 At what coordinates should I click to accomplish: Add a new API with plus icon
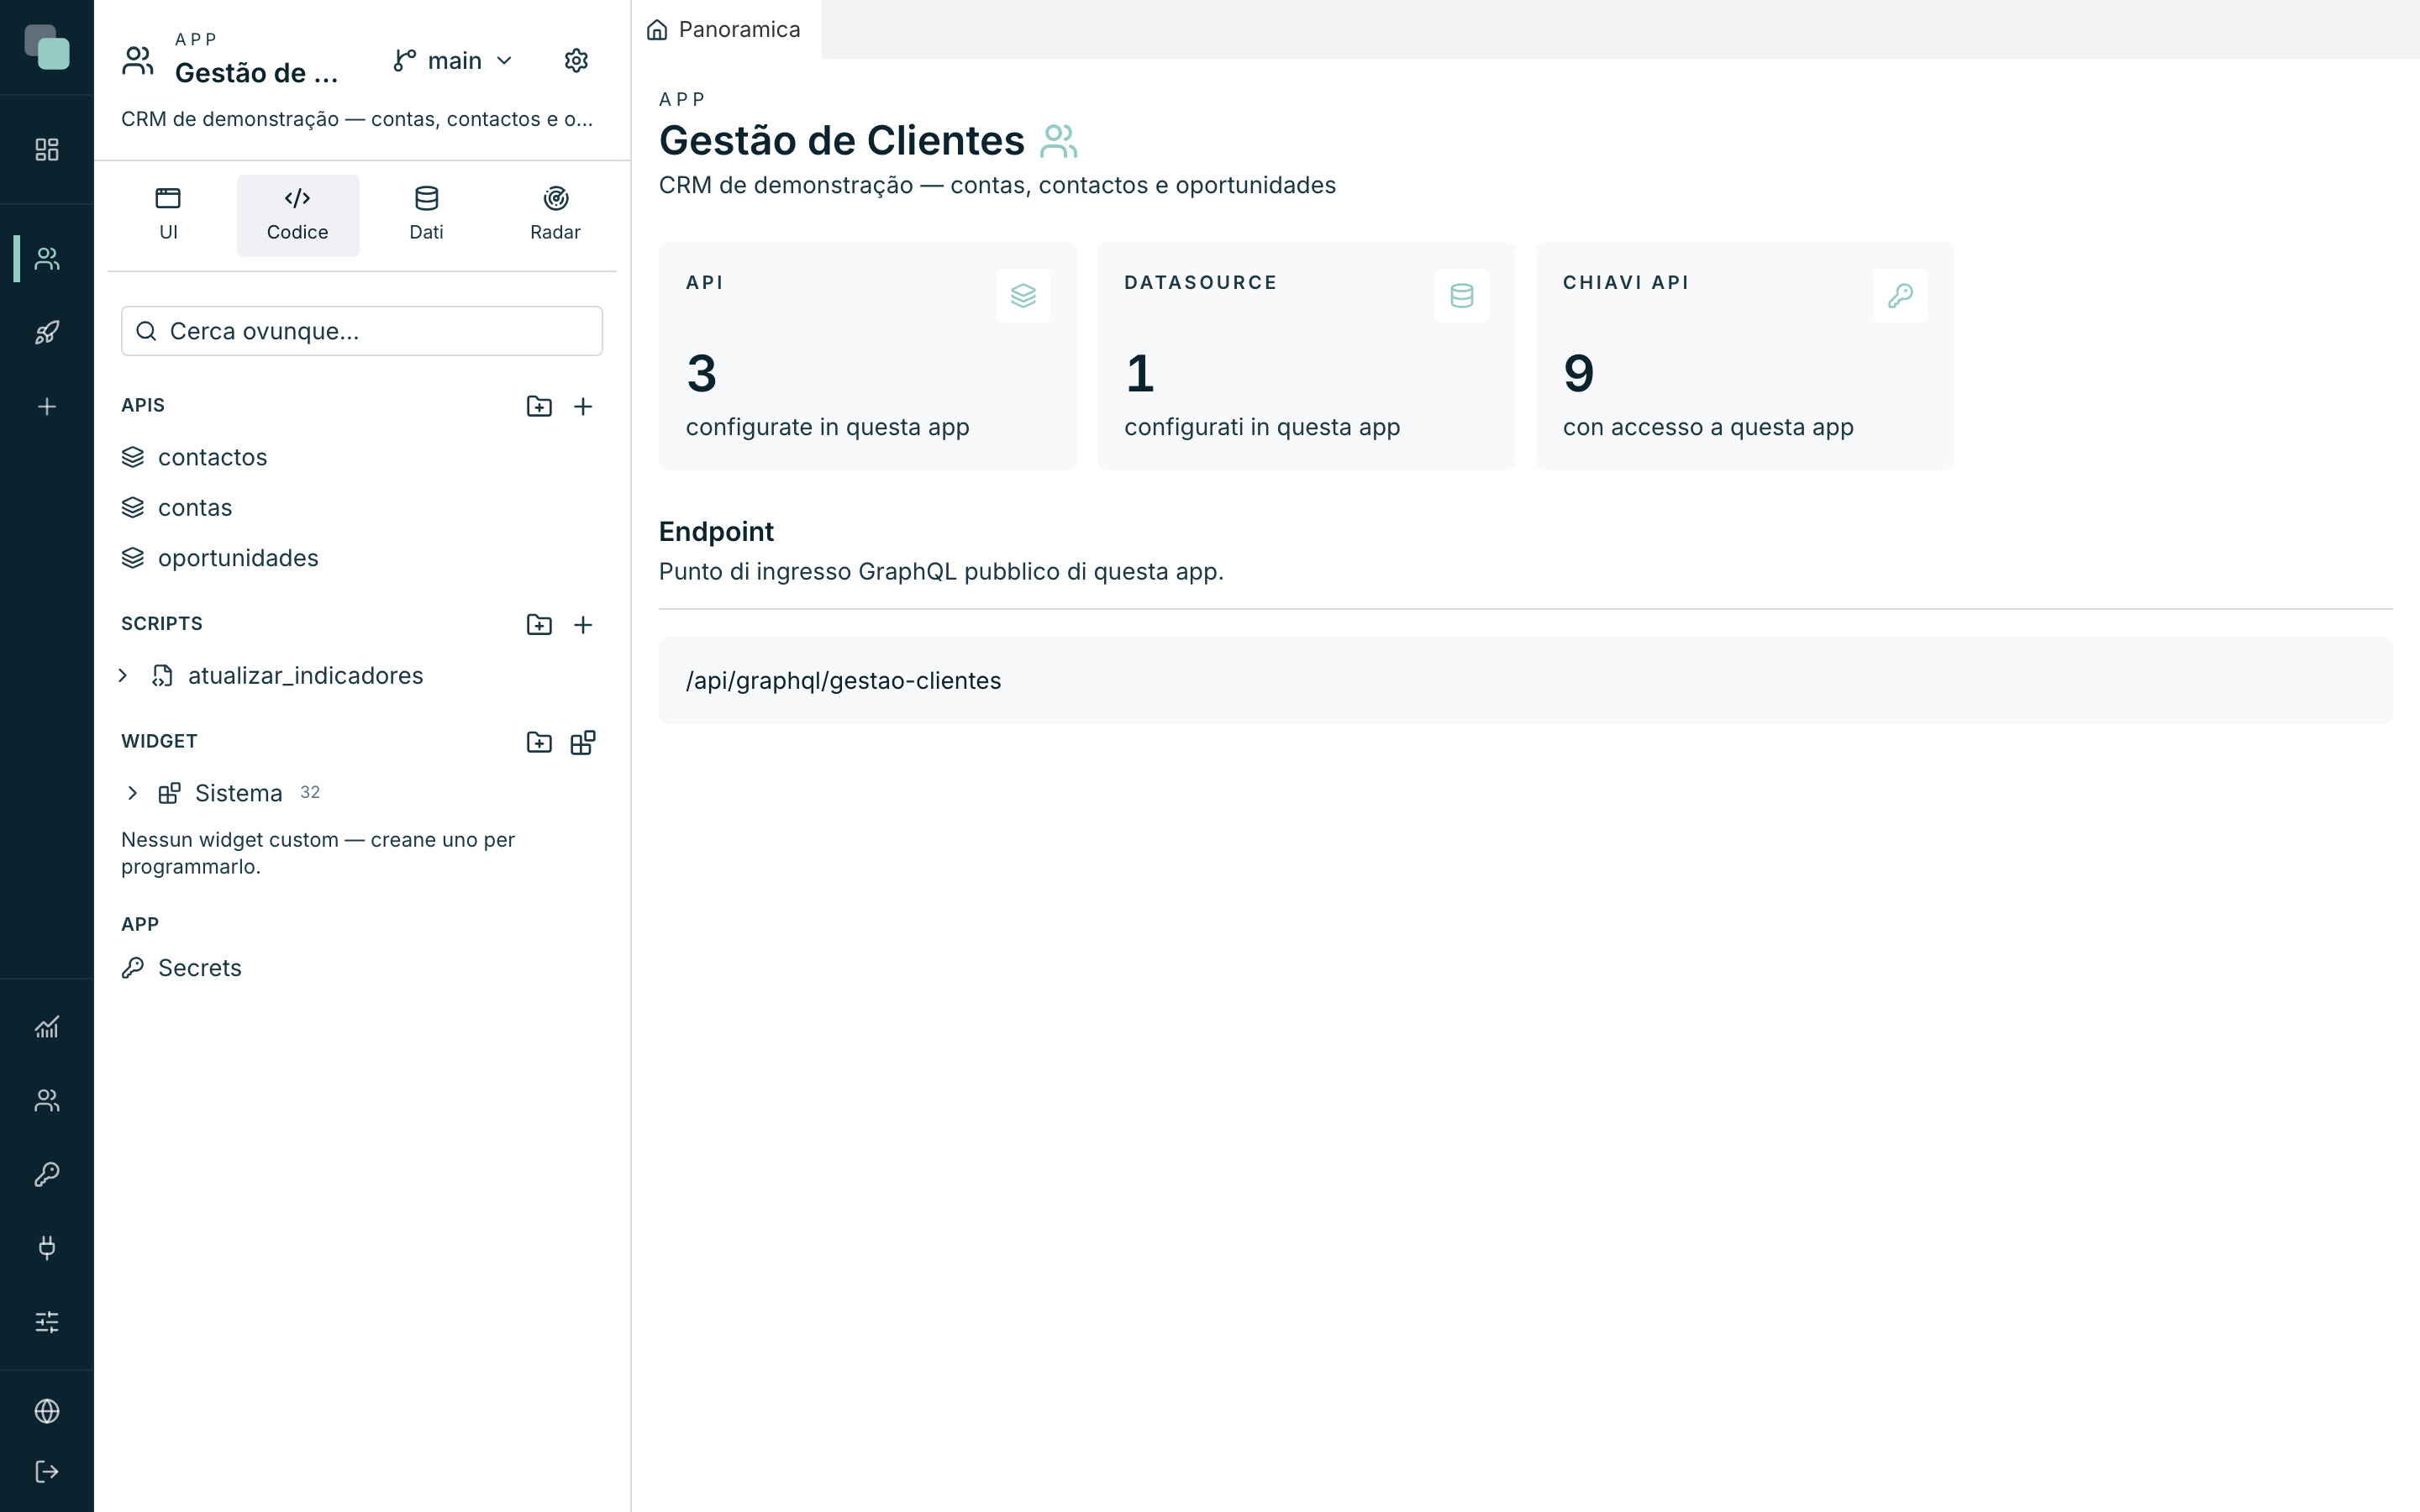(583, 406)
